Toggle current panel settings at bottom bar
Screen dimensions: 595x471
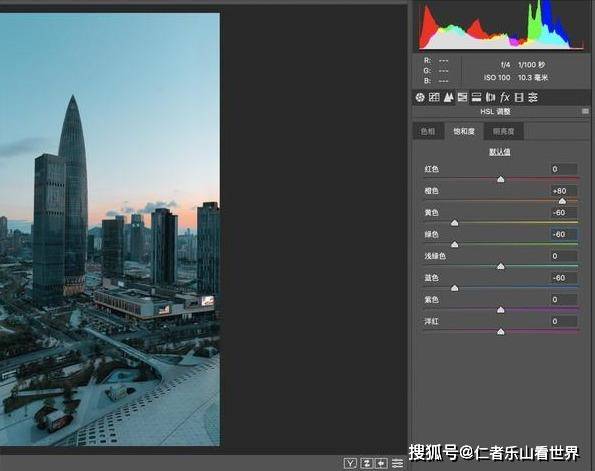(397, 463)
